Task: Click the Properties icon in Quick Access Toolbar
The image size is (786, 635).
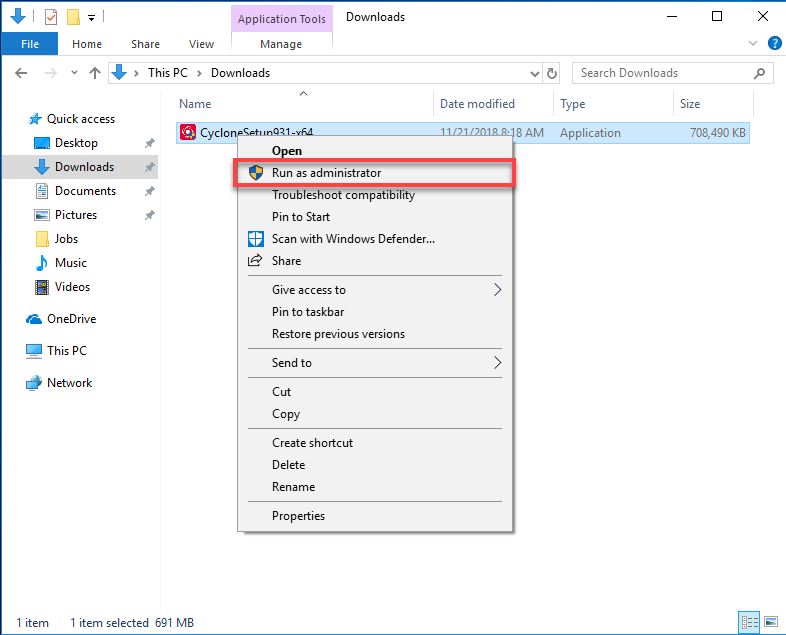Action: tap(51, 17)
